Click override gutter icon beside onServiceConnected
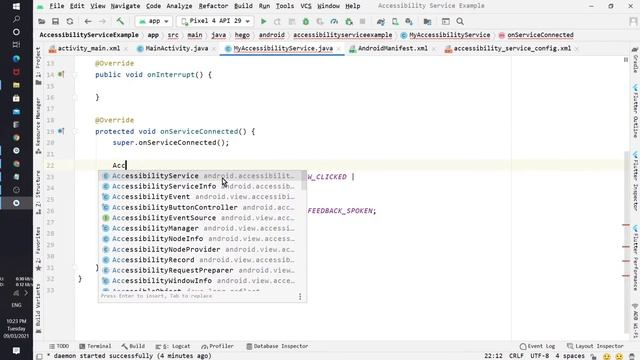Viewport: 640px width, 360px height. click(x=61, y=131)
